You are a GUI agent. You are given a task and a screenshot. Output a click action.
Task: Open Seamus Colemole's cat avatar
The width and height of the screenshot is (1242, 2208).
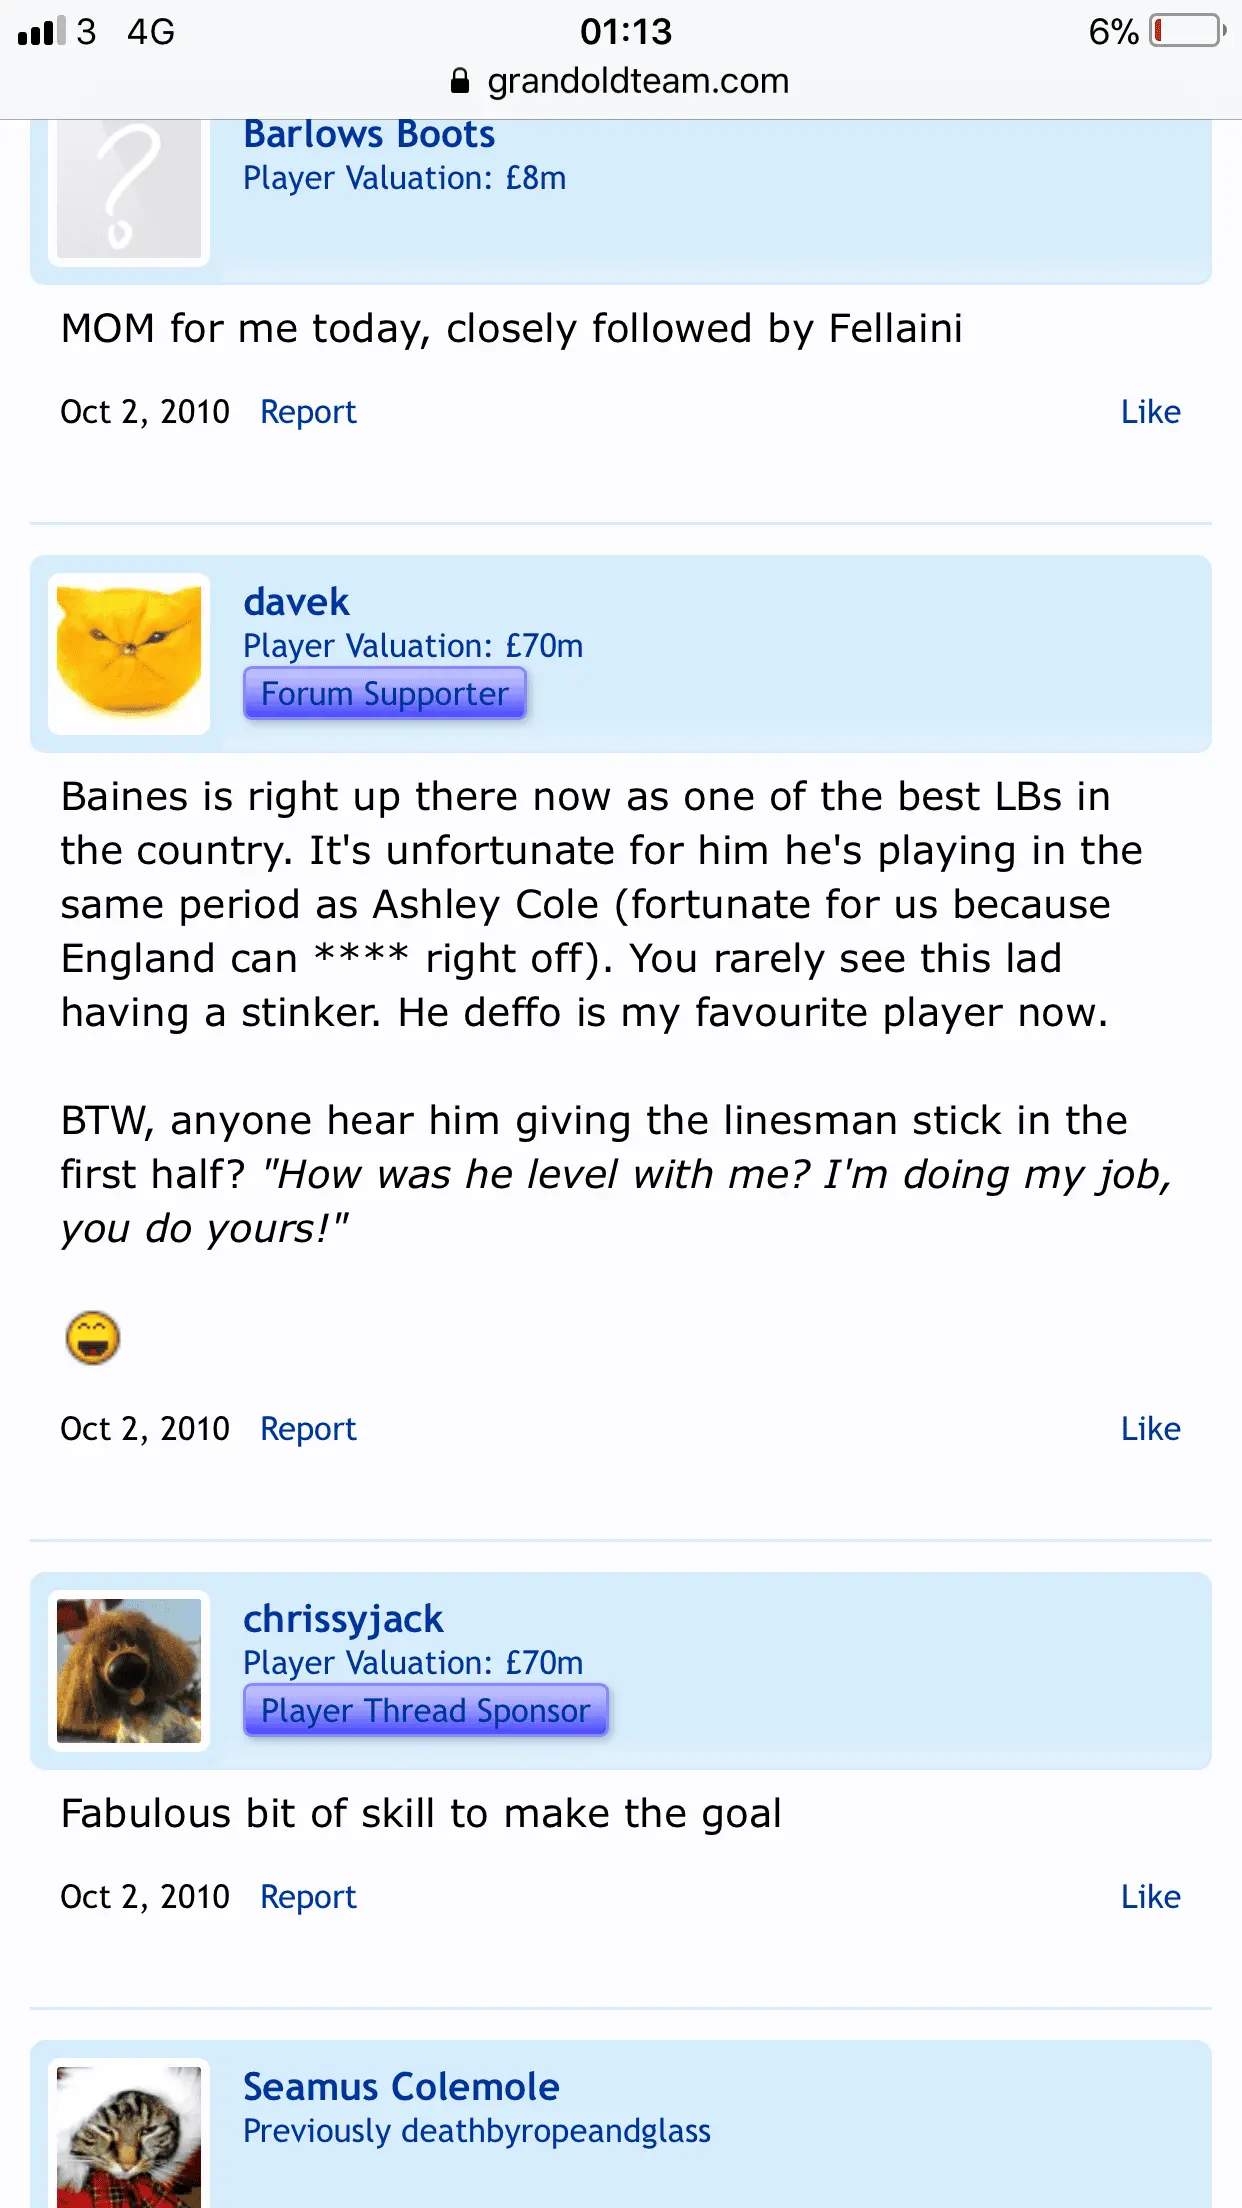(129, 2136)
